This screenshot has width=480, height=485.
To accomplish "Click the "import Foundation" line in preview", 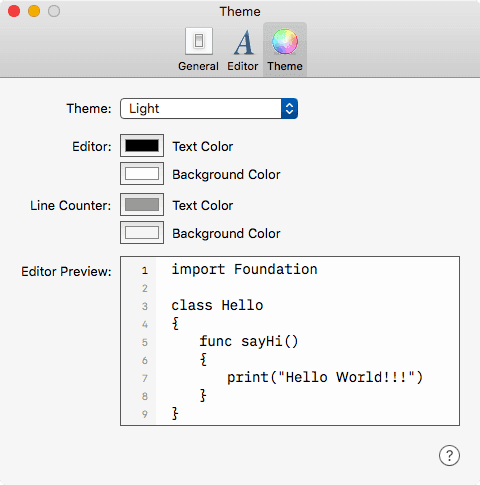I will [244, 269].
